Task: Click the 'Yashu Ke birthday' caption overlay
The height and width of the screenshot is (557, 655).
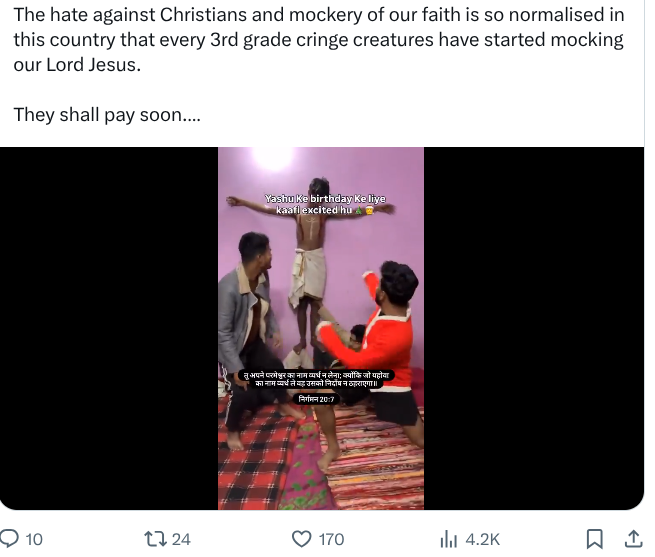Action: coord(325,204)
